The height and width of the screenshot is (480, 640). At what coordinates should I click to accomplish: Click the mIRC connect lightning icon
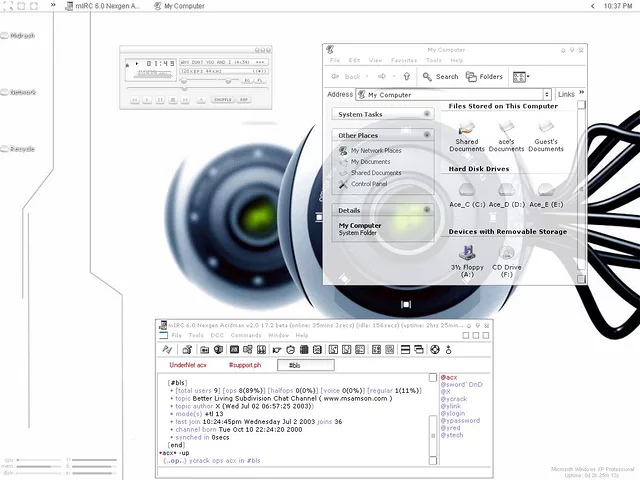pyautogui.click(x=166, y=349)
